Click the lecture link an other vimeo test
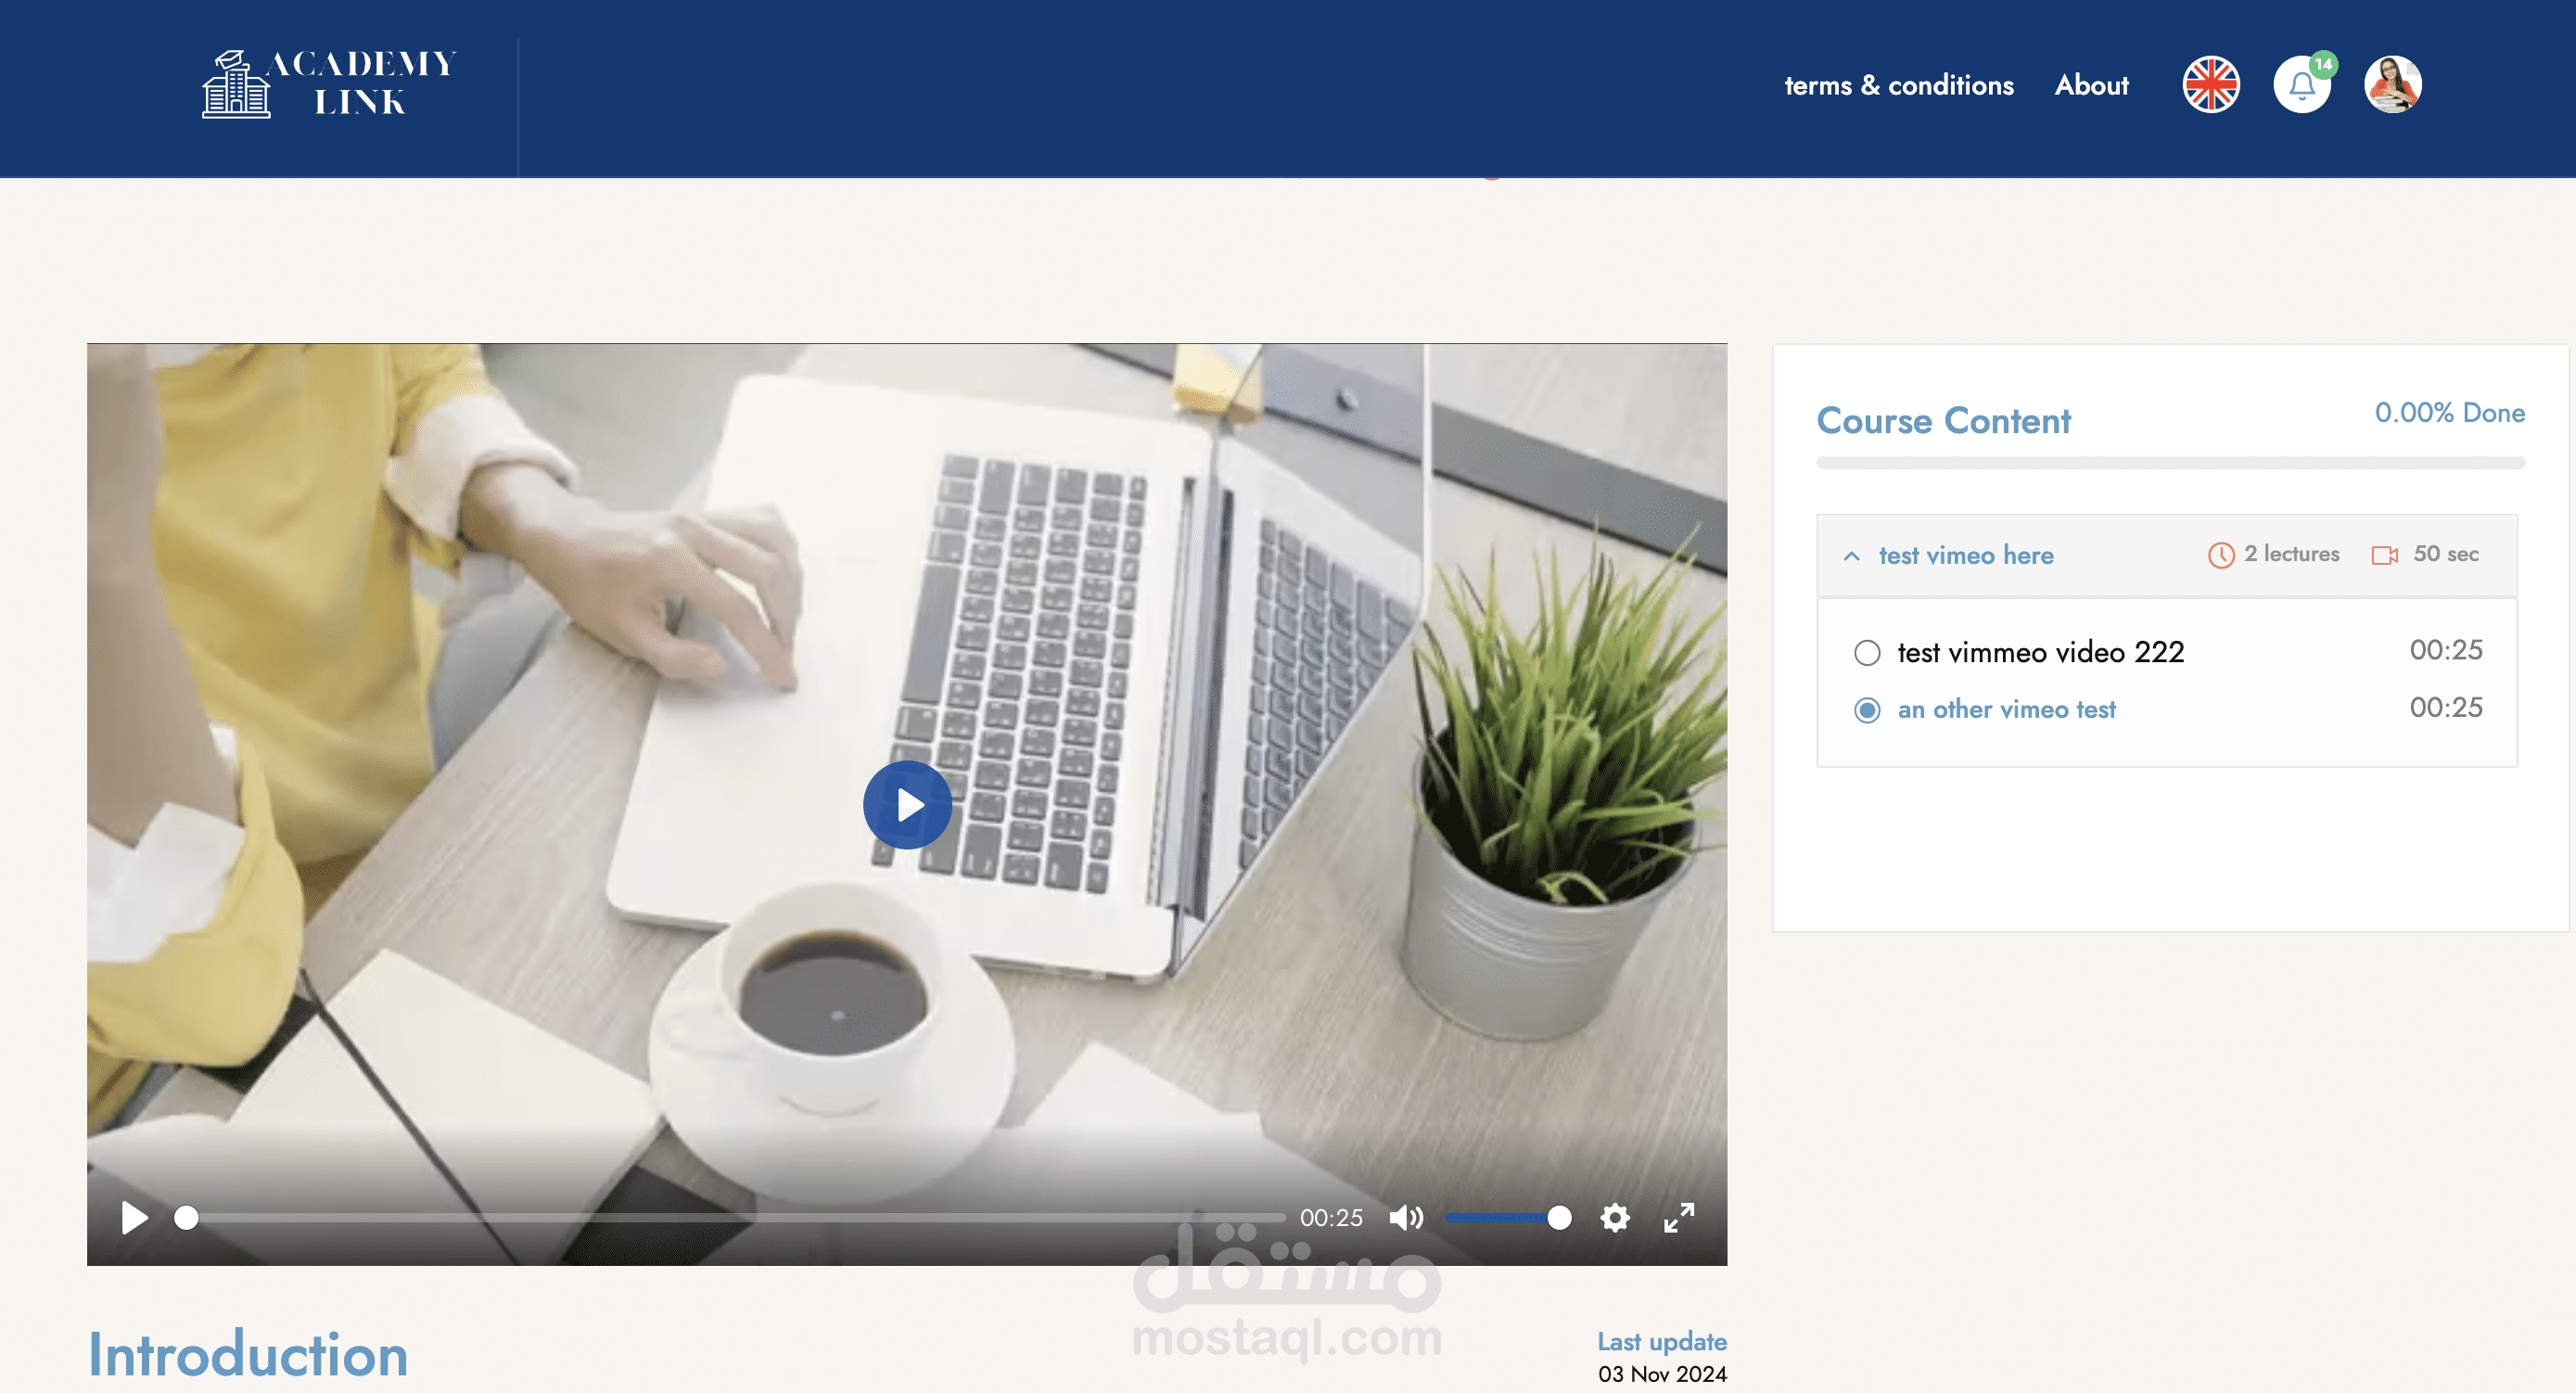This screenshot has width=2576, height=1393. [2003, 709]
